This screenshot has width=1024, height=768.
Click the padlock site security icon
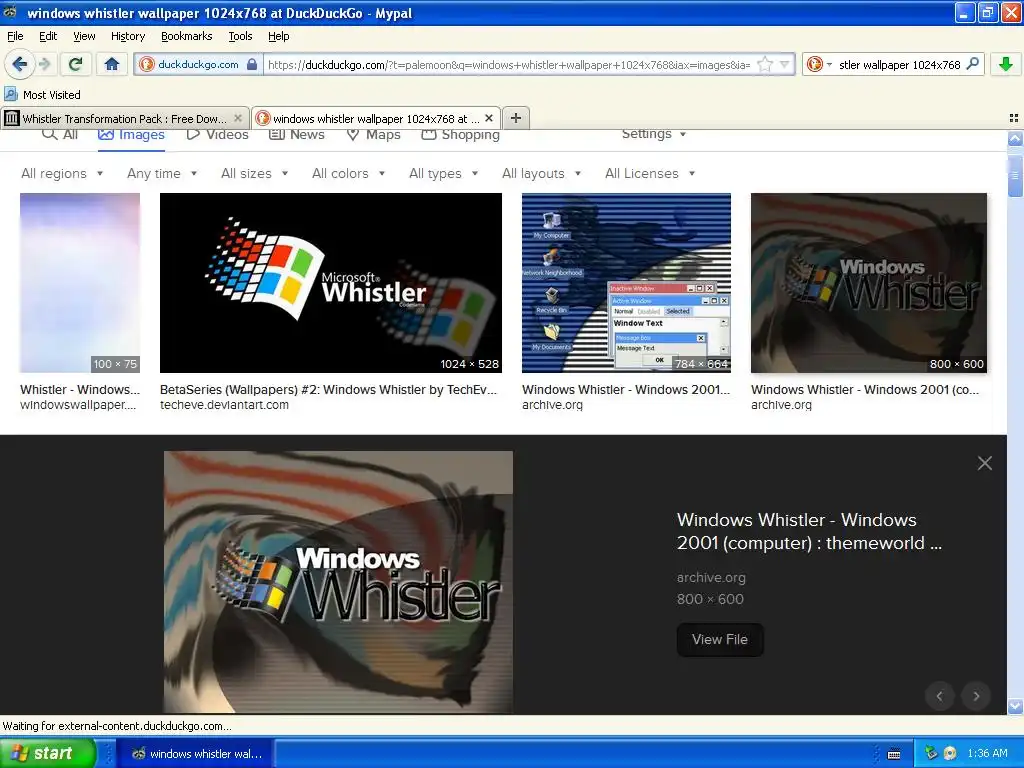point(252,64)
